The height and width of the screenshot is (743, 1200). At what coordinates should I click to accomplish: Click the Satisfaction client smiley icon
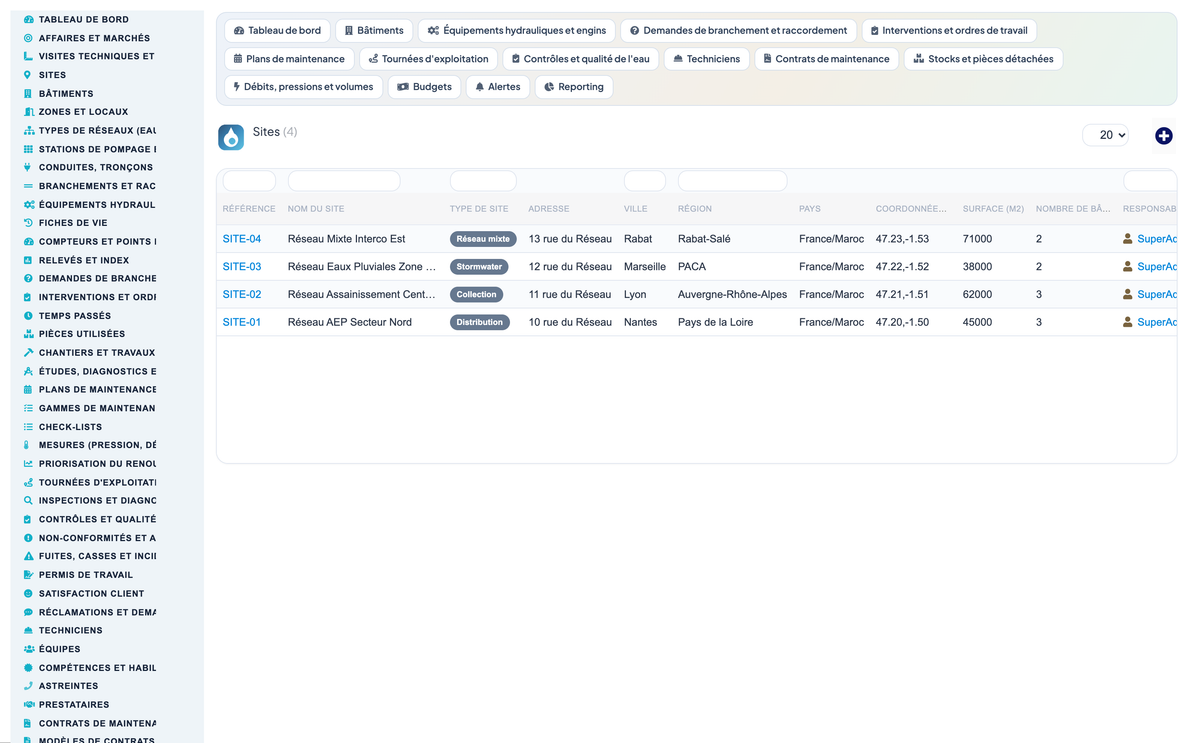(x=28, y=593)
